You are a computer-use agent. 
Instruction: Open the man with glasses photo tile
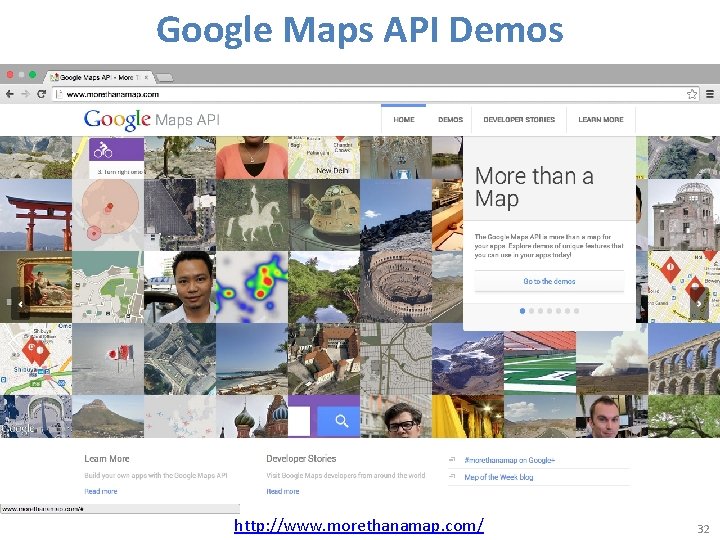click(x=396, y=416)
